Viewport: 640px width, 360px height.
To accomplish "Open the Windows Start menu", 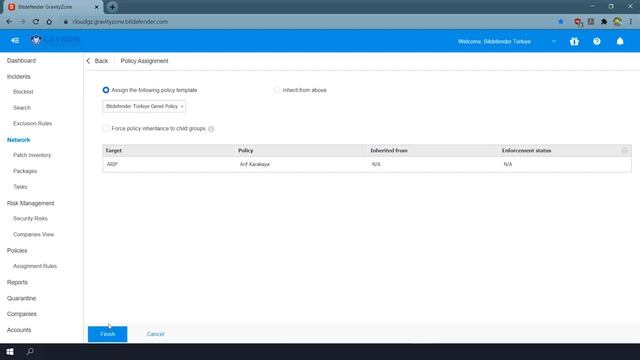I will point(10,351).
